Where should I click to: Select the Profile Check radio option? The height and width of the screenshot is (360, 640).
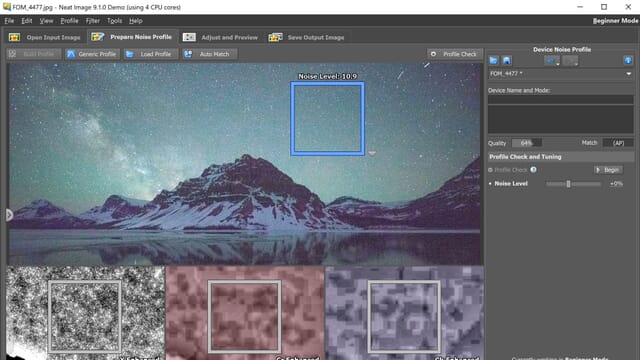pos(490,170)
